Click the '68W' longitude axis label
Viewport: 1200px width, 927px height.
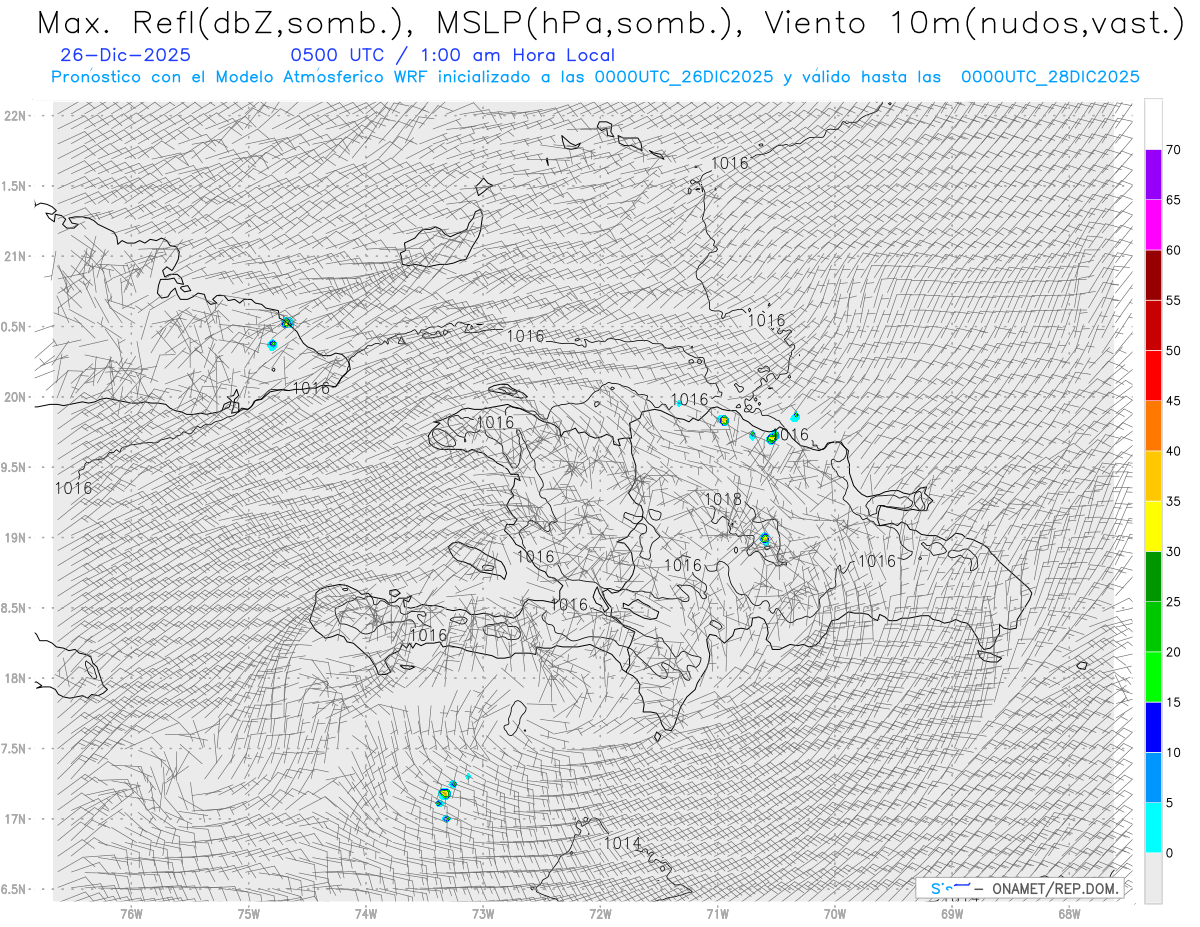pyautogui.click(x=1068, y=913)
